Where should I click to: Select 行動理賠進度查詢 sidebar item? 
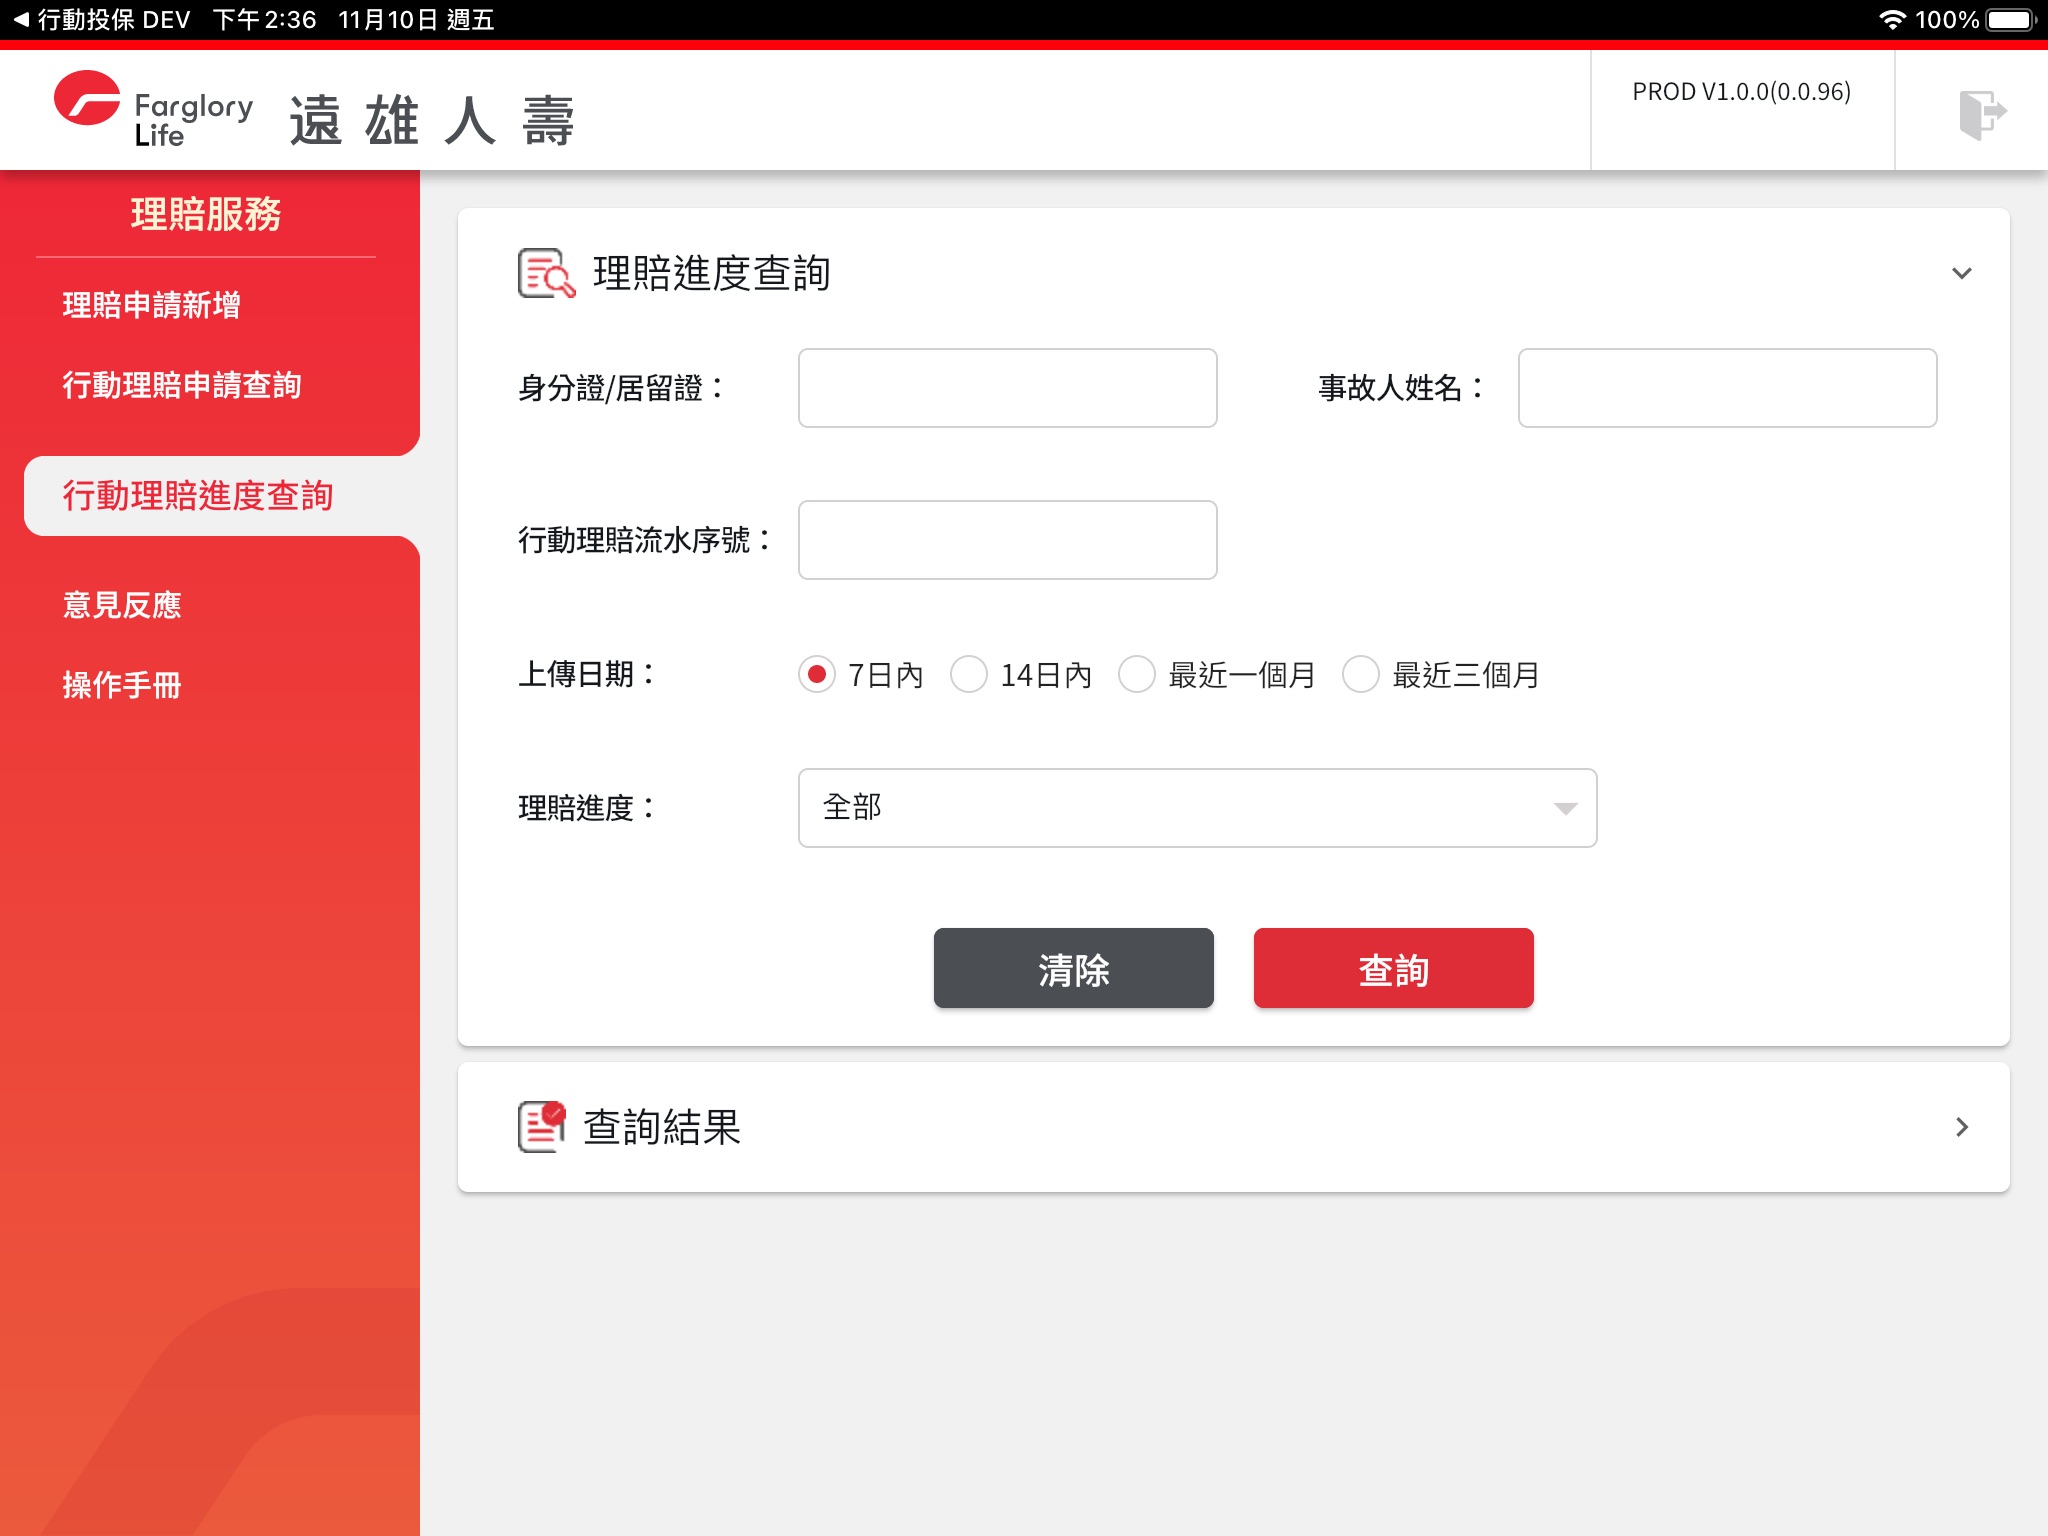(x=222, y=496)
